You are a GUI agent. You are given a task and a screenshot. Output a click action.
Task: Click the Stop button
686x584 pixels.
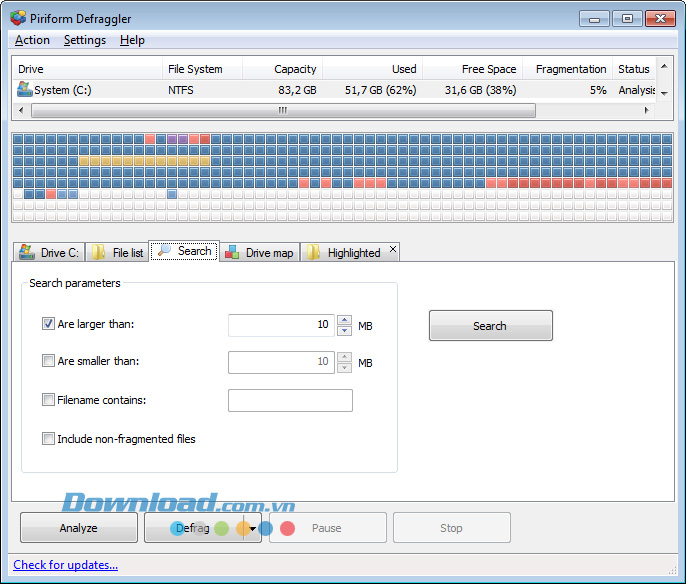pyautogui.click(x=452, y=528)
